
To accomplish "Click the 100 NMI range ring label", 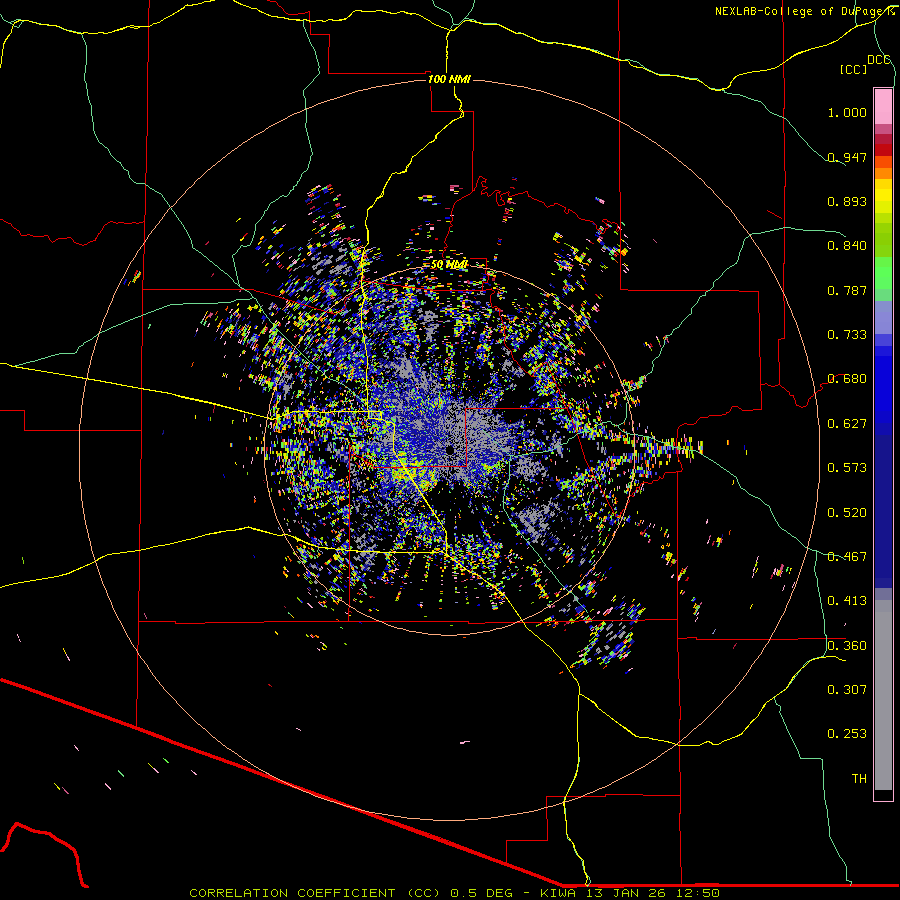I will click(449, 79).
